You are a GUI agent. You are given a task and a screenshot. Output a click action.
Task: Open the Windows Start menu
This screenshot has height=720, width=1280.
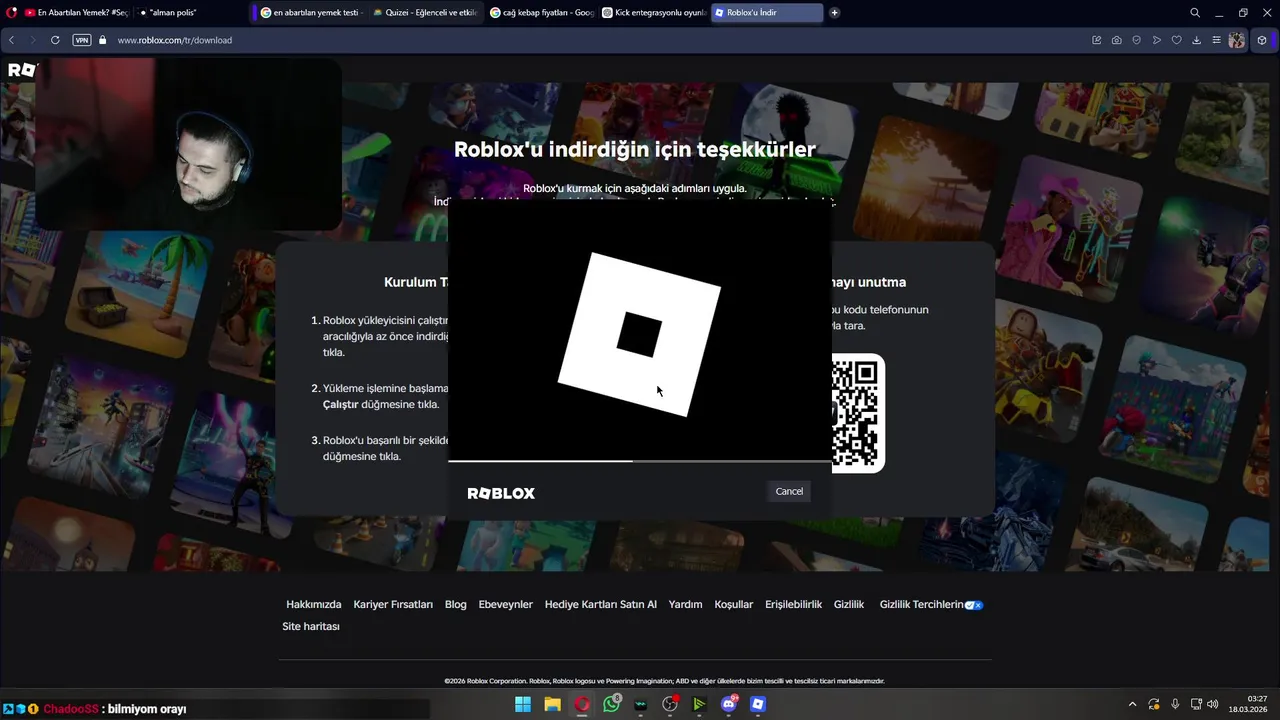(523, 704)
